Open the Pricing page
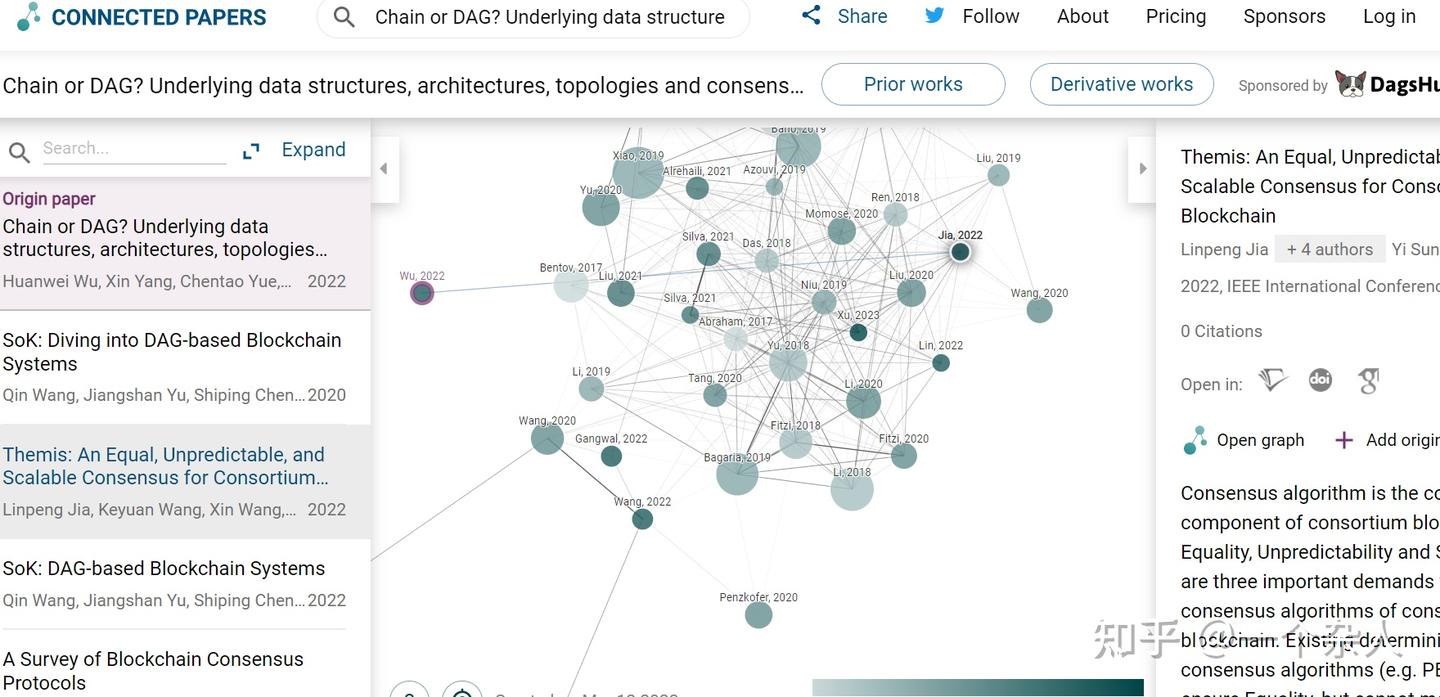This screenshot has width=1440, height=697. 1175,17
